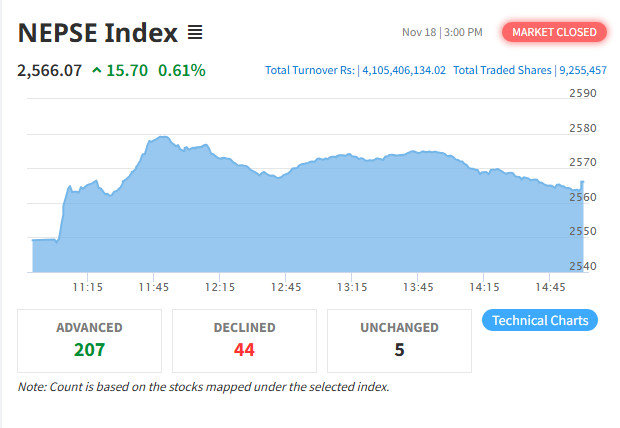
Task: Select the ADVANCED 207 card
Action: [89, 340]
